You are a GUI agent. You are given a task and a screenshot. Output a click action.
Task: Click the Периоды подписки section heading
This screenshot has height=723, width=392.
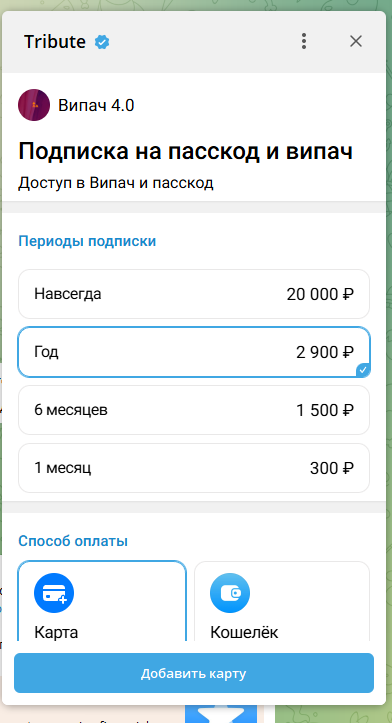click(87, 241)
